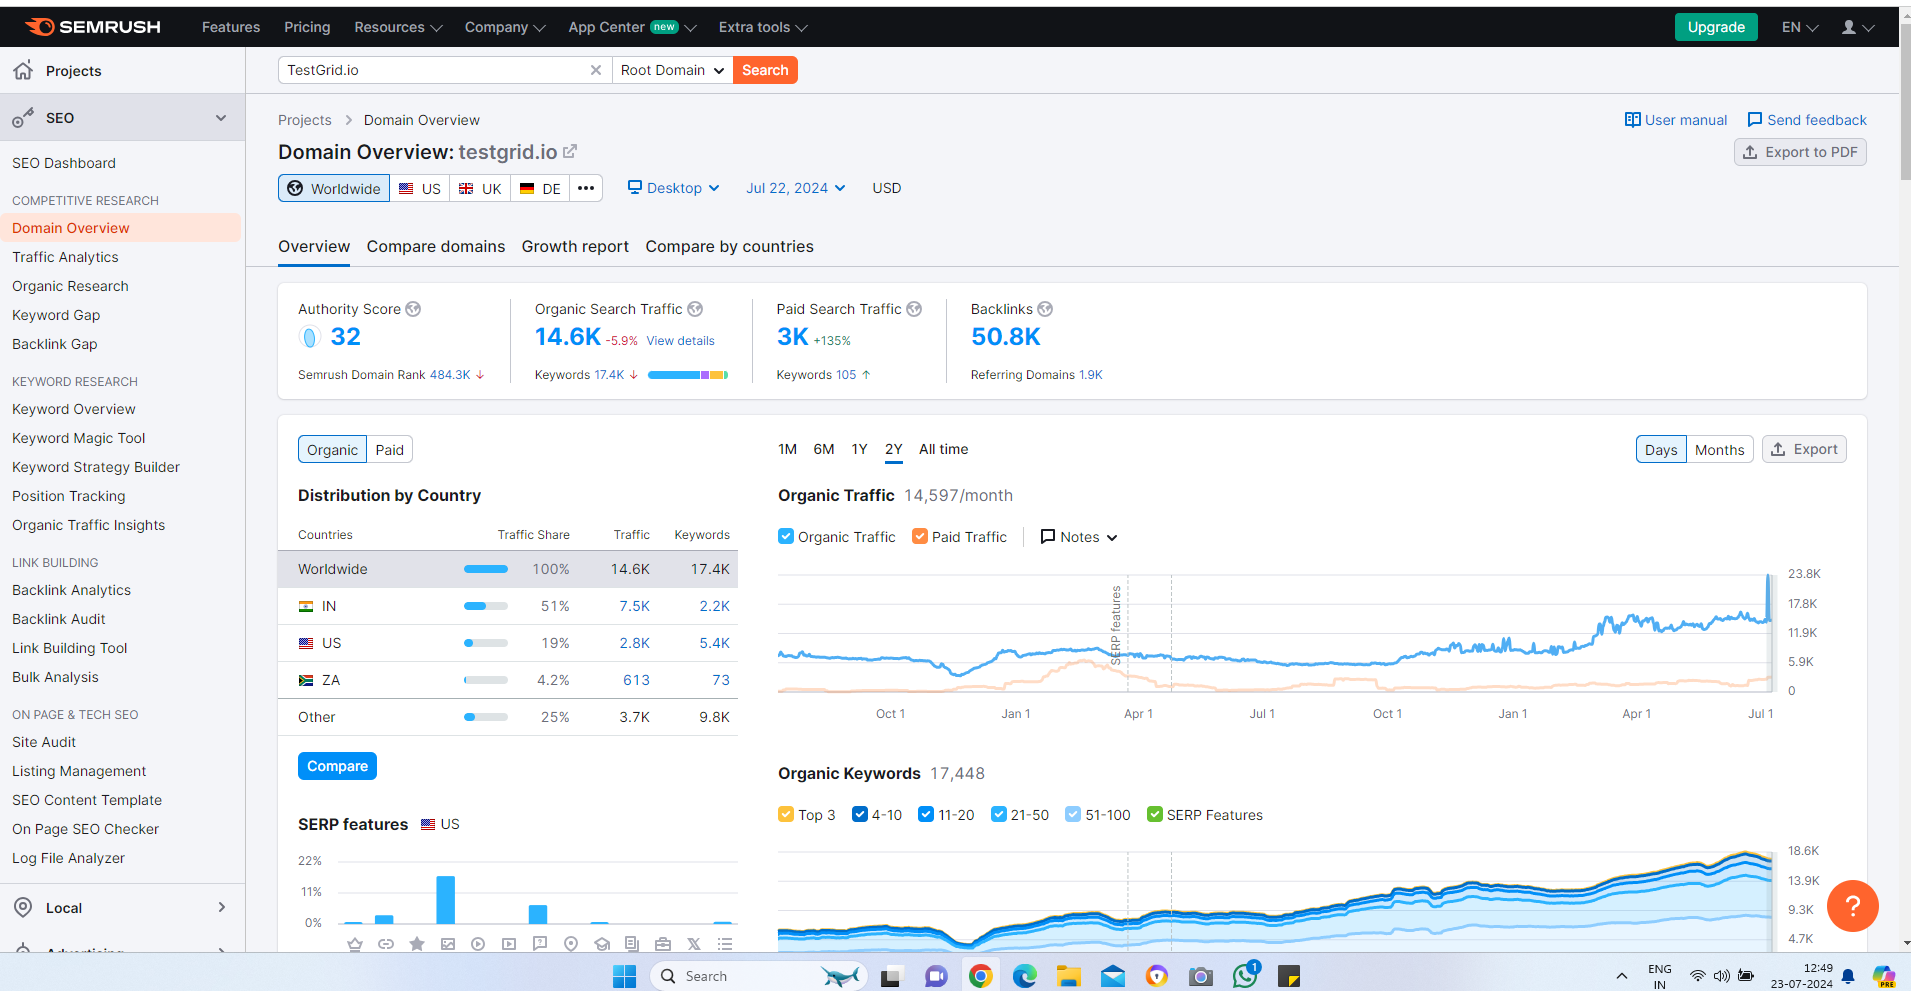Click the Semrush logo
The width and height of the screenshot is (1911, 991).
click(x=93, y=27)
